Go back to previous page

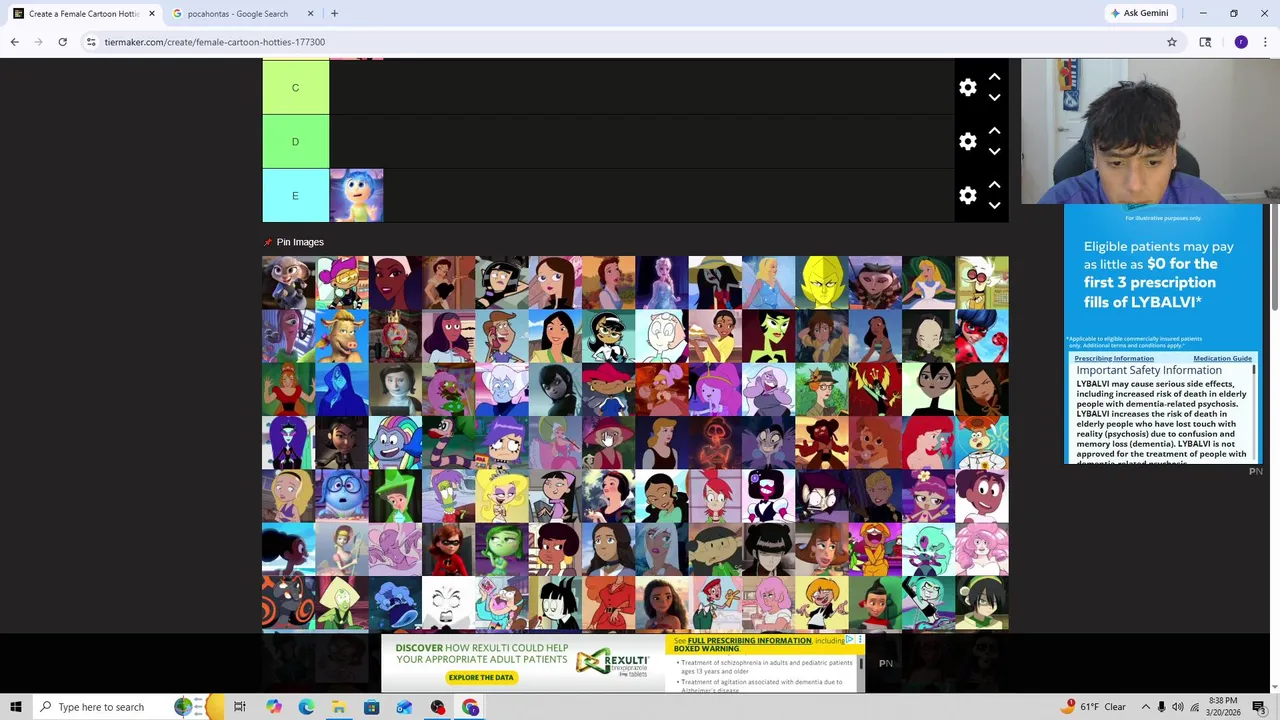pos(14,42)
